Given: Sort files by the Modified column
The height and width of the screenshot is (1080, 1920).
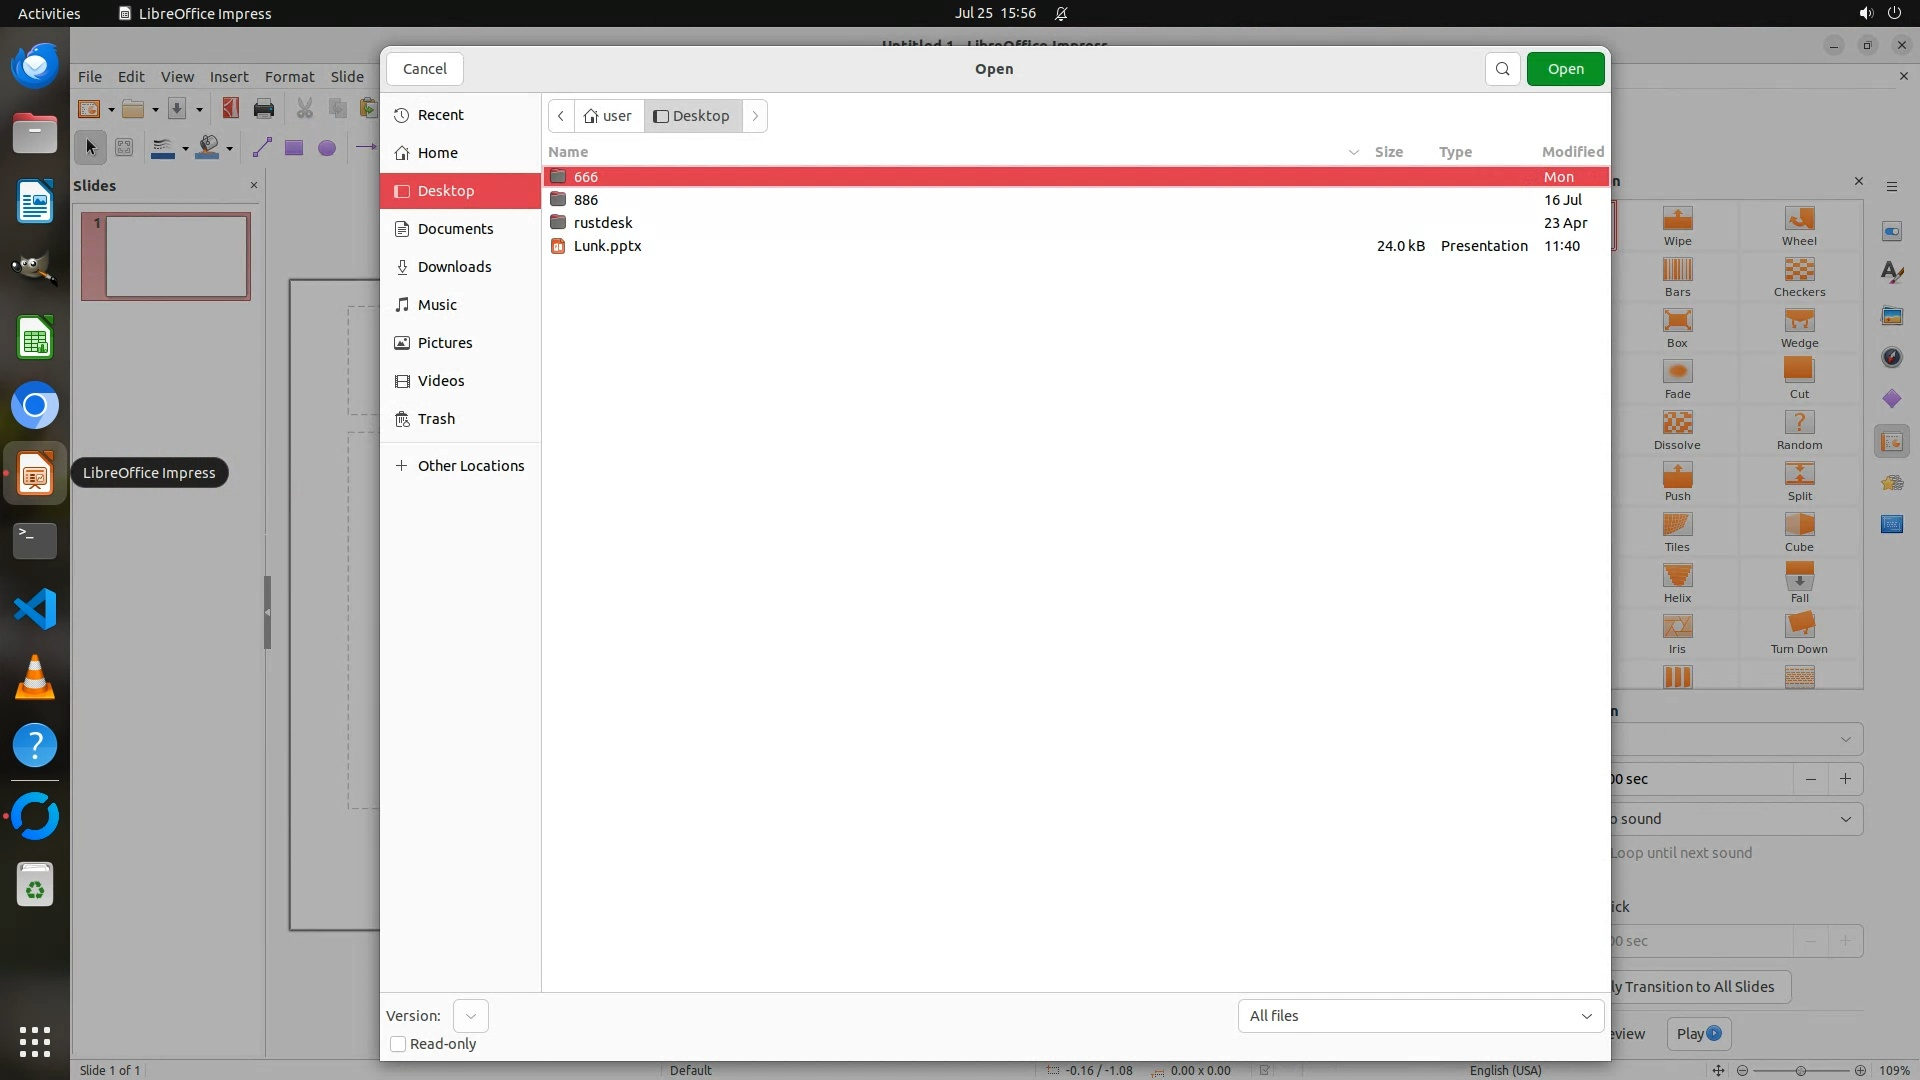Looking at the screenshot, I should (1572, 152).
